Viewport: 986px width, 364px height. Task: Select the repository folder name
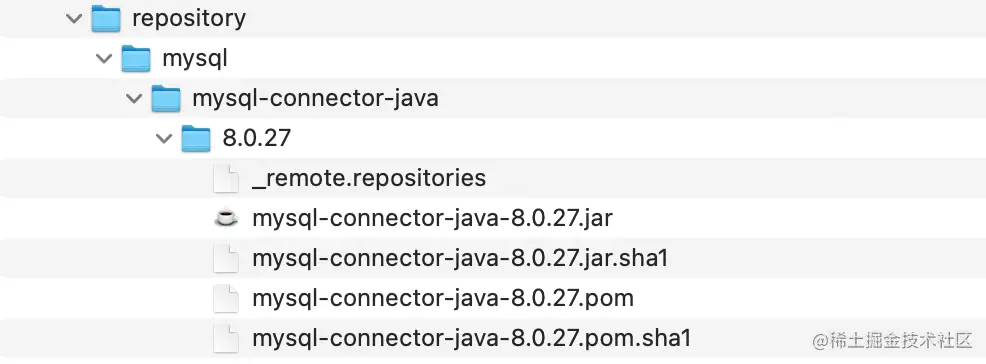coord(189,19)
